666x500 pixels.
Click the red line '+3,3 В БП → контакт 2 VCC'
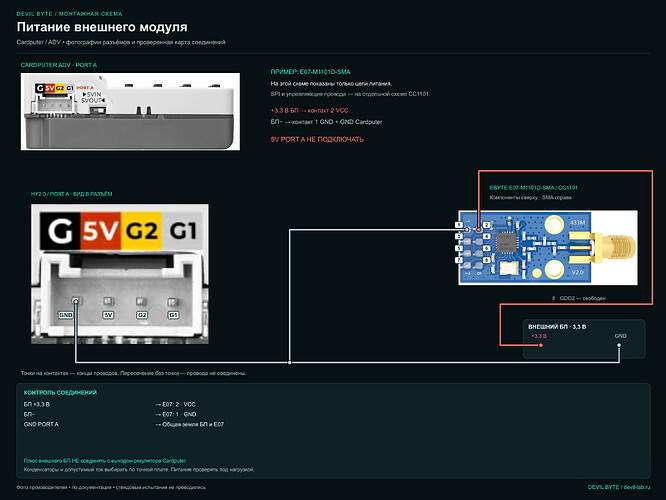(x=309, y=110)
